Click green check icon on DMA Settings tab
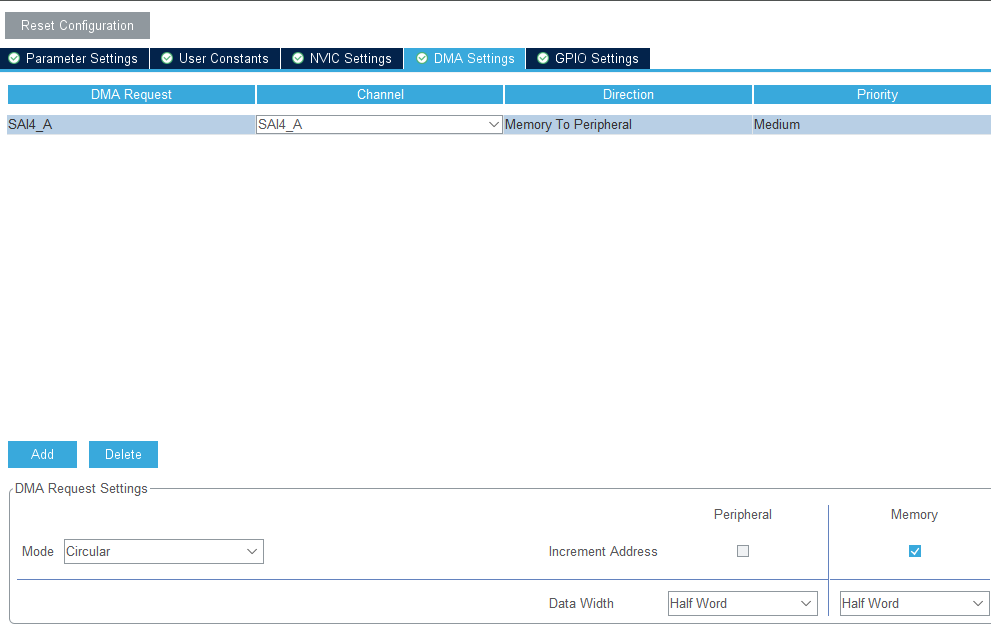 point(422,58)
